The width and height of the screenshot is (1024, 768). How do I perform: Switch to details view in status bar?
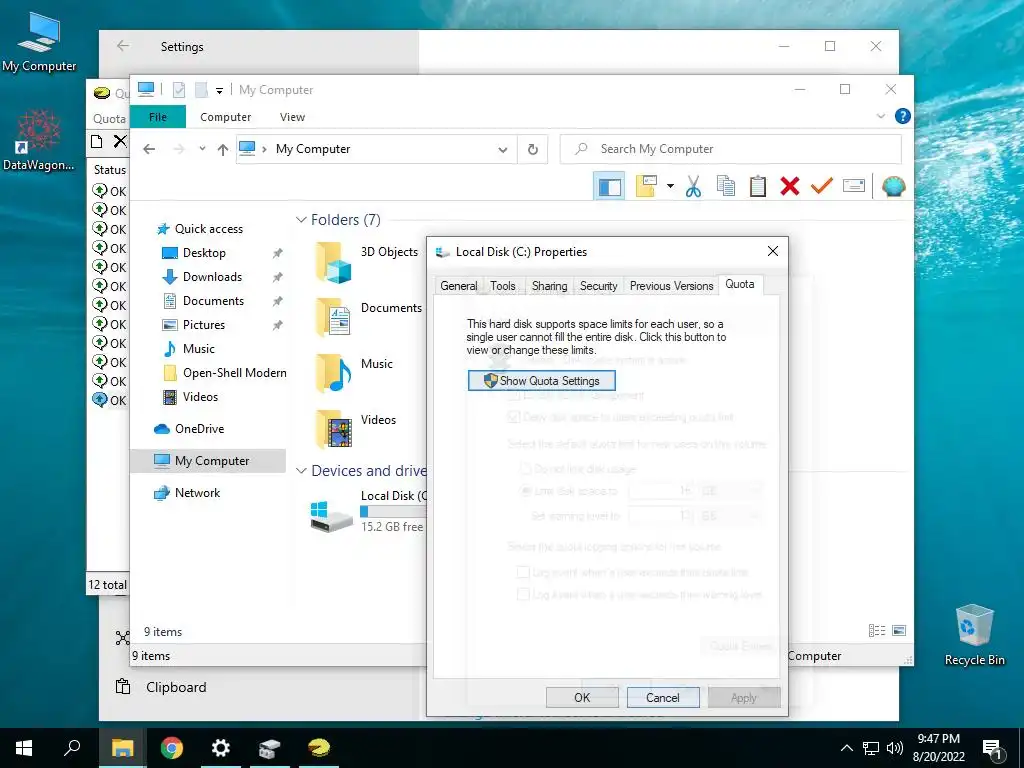point(877,631)
